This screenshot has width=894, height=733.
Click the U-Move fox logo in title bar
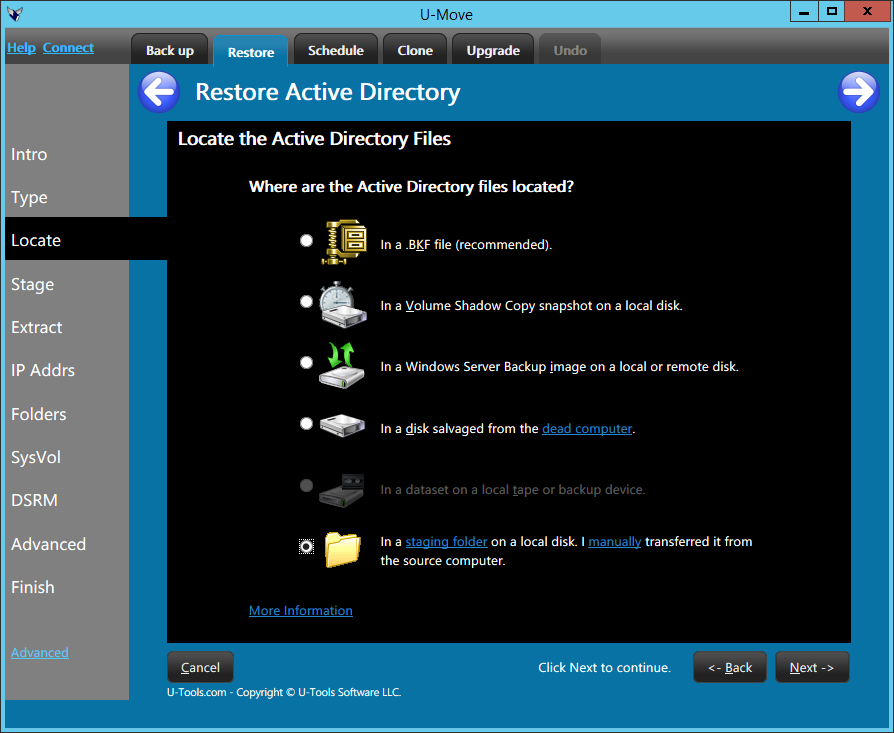tap(15, 14)
